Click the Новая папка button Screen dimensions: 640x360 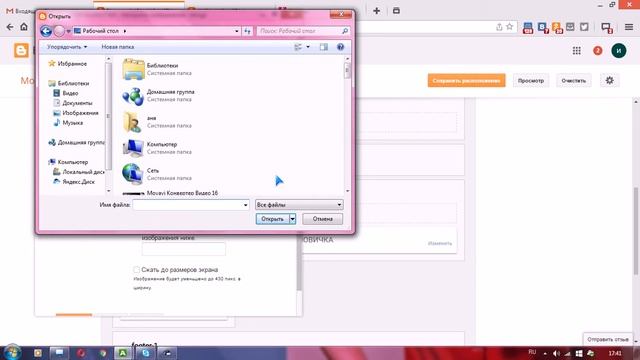tap(118, 47)
